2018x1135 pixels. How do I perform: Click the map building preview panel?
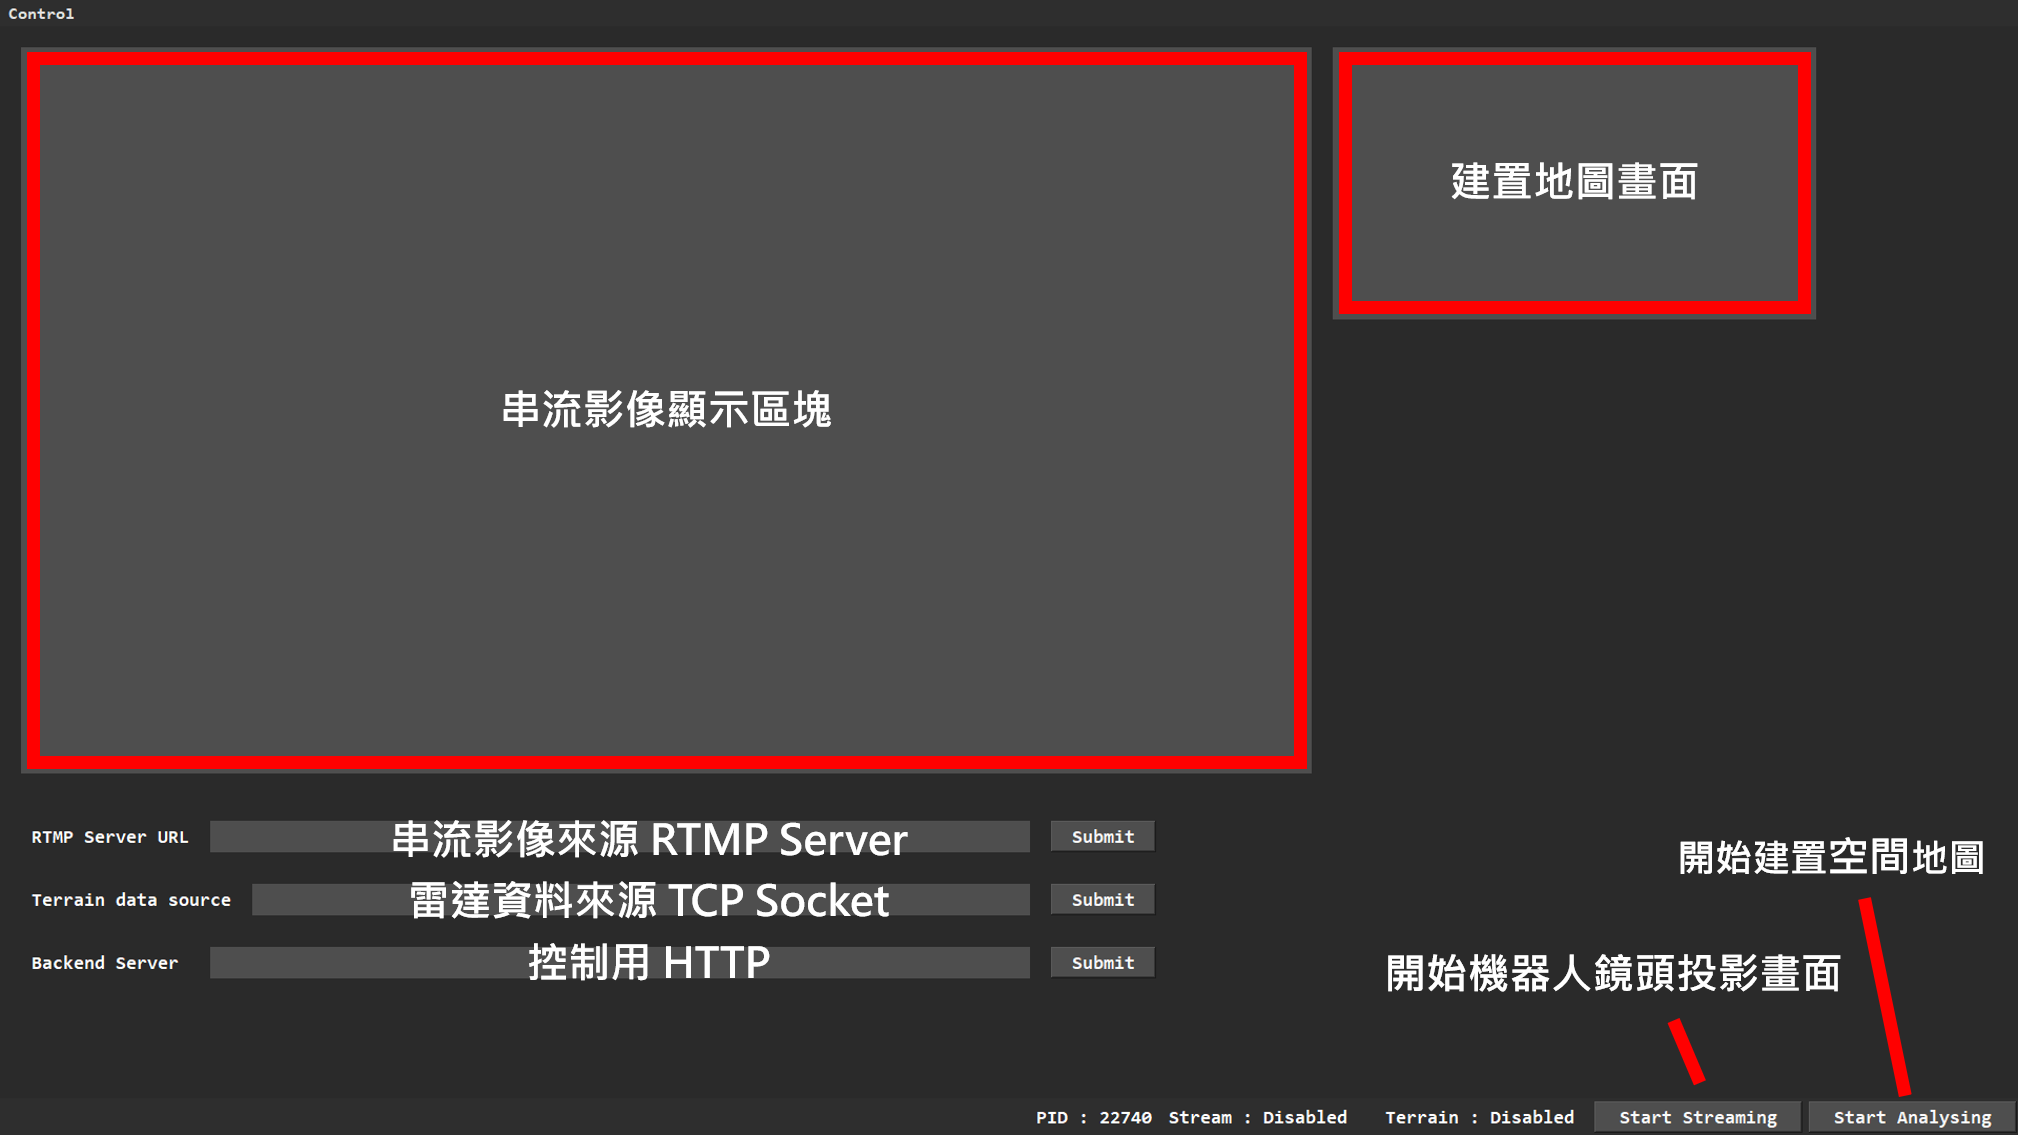click(x=1574, y=183)
